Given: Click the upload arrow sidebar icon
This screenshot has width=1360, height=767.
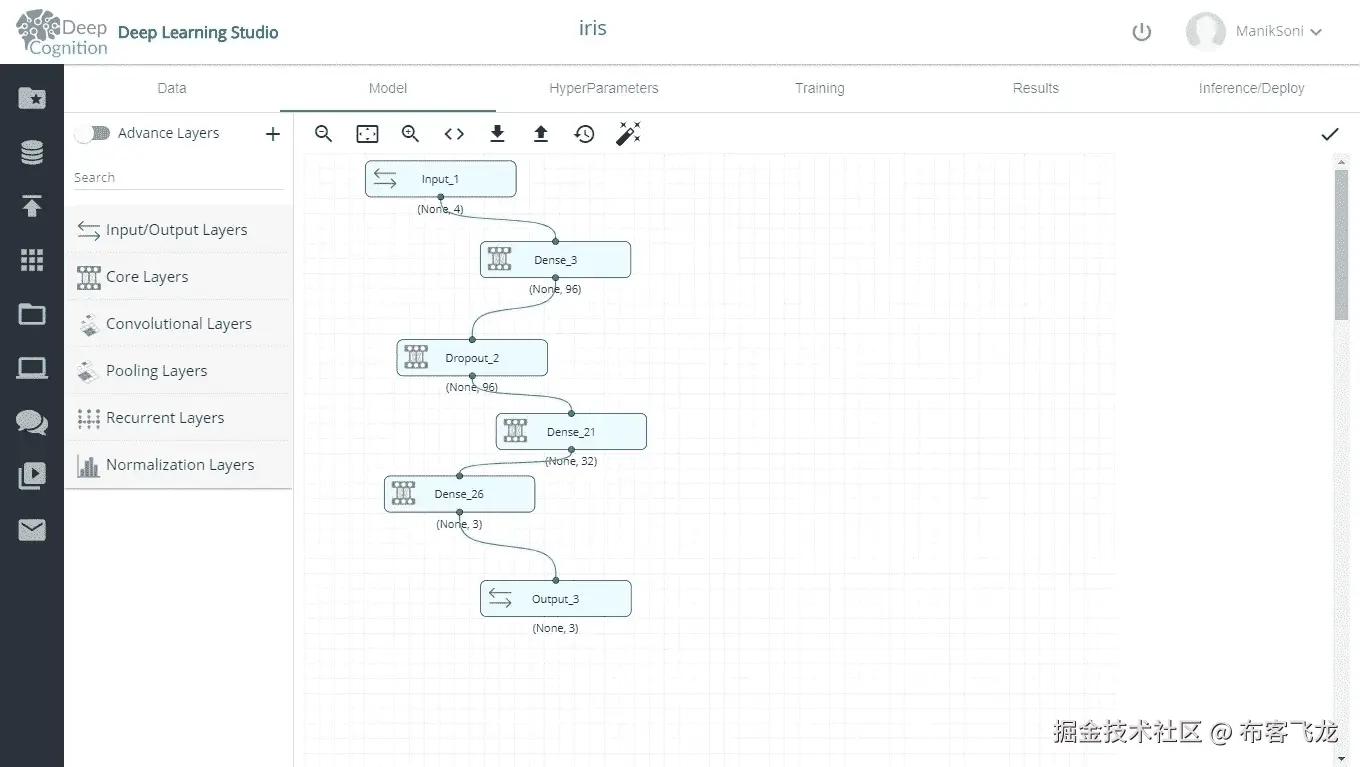Looking at the screenshot, I should pos(32,206).
